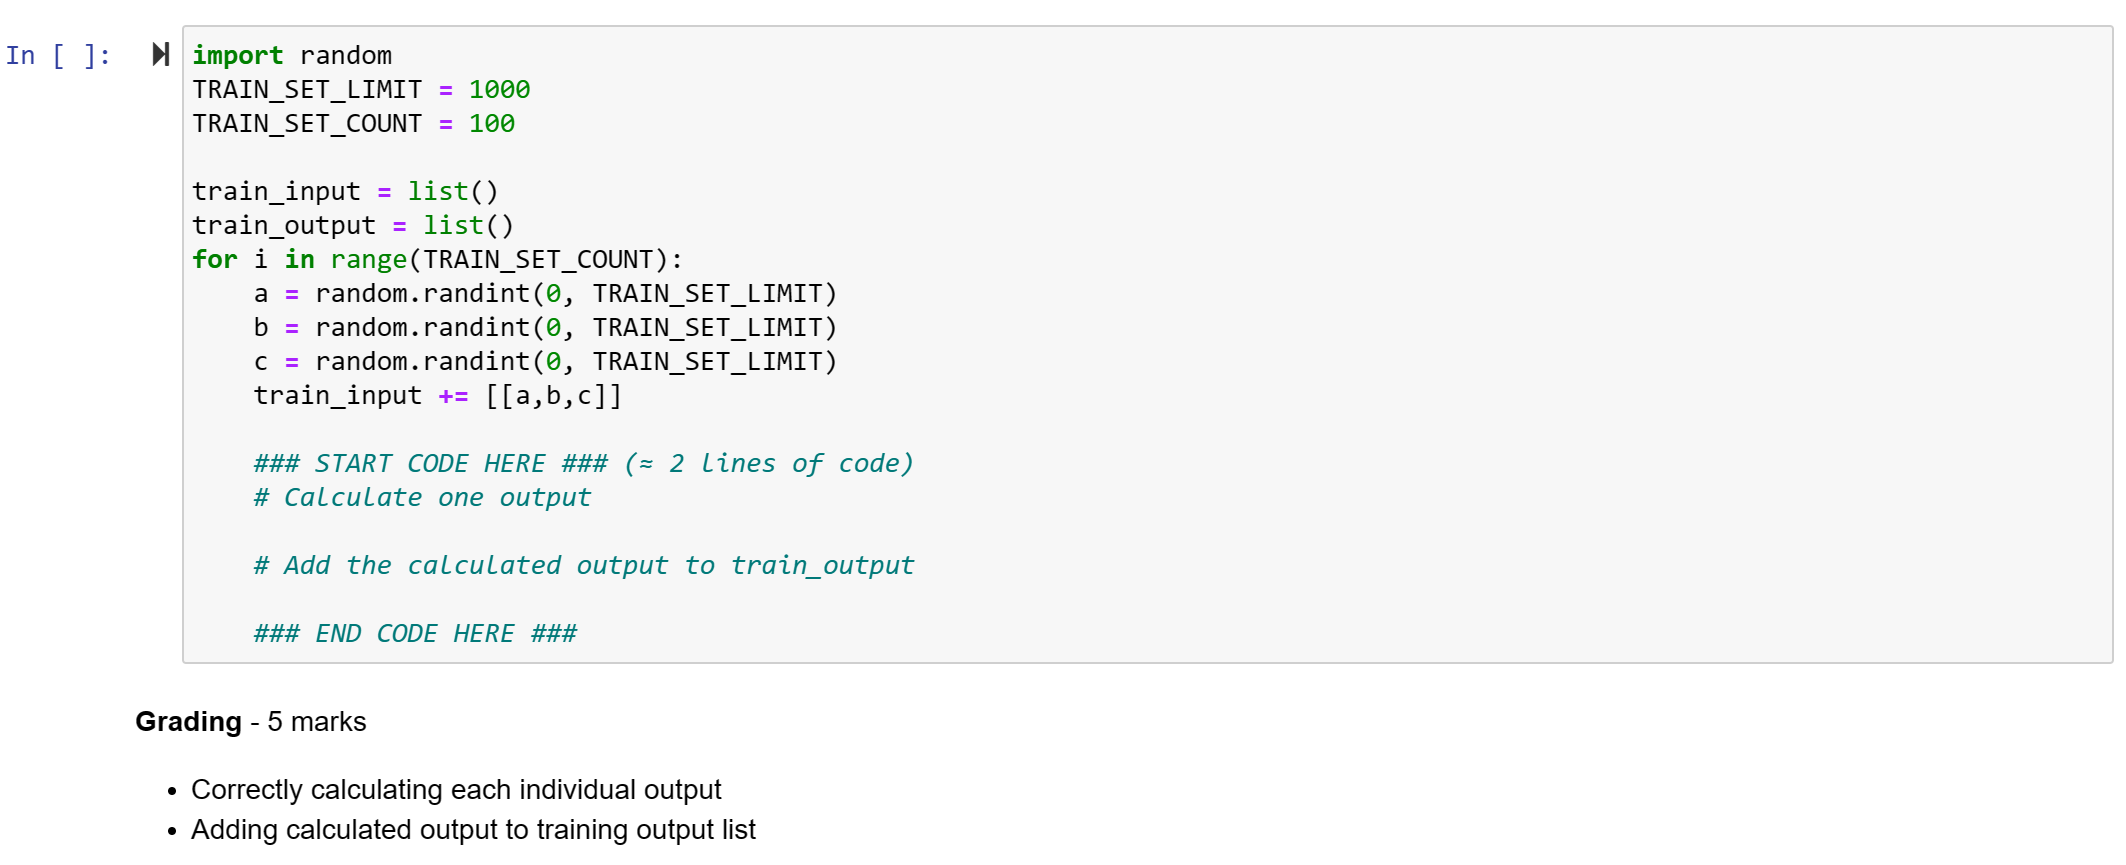
Task: Click the train_input += [[a,b,c]] line
Action: (x=437, y=395)
